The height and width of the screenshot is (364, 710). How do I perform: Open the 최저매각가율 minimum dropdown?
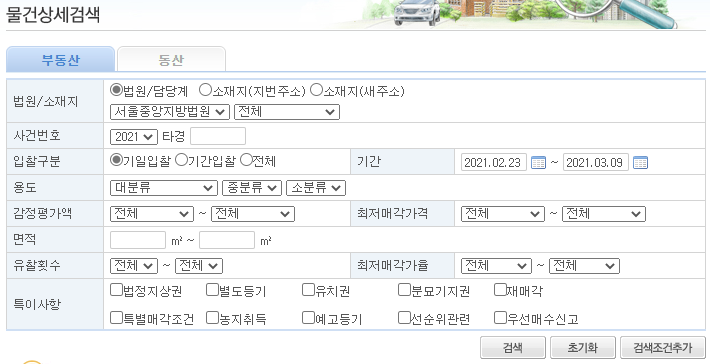point(496,266)
